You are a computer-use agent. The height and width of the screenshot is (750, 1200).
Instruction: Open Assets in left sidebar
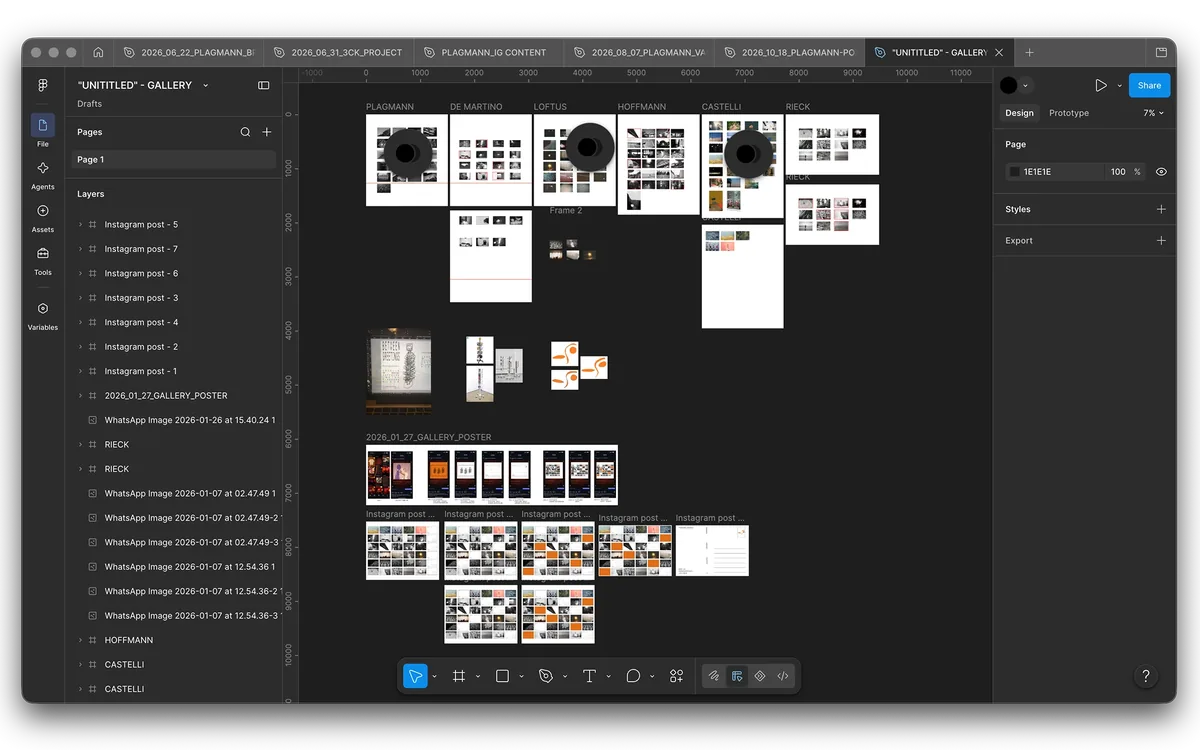[x=43, y=216]
